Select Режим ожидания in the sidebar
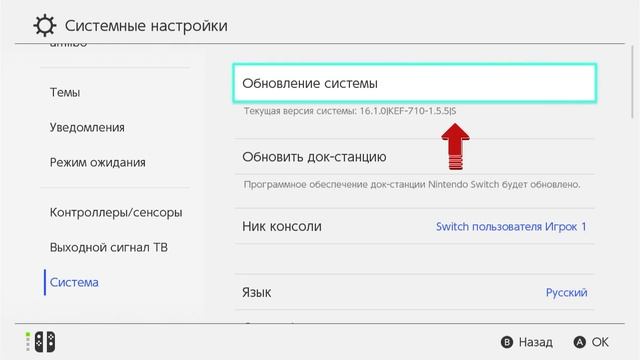Image resolution: width=640 pixels, height=360 pixels. click(x=98, y=162)
